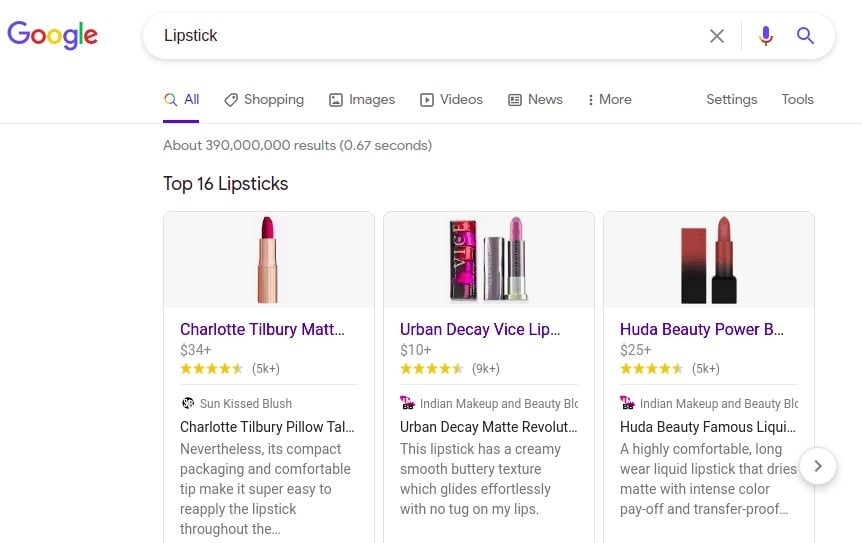Click the magnifying glass search button
862x543 pixels.
tap(805, 36)
